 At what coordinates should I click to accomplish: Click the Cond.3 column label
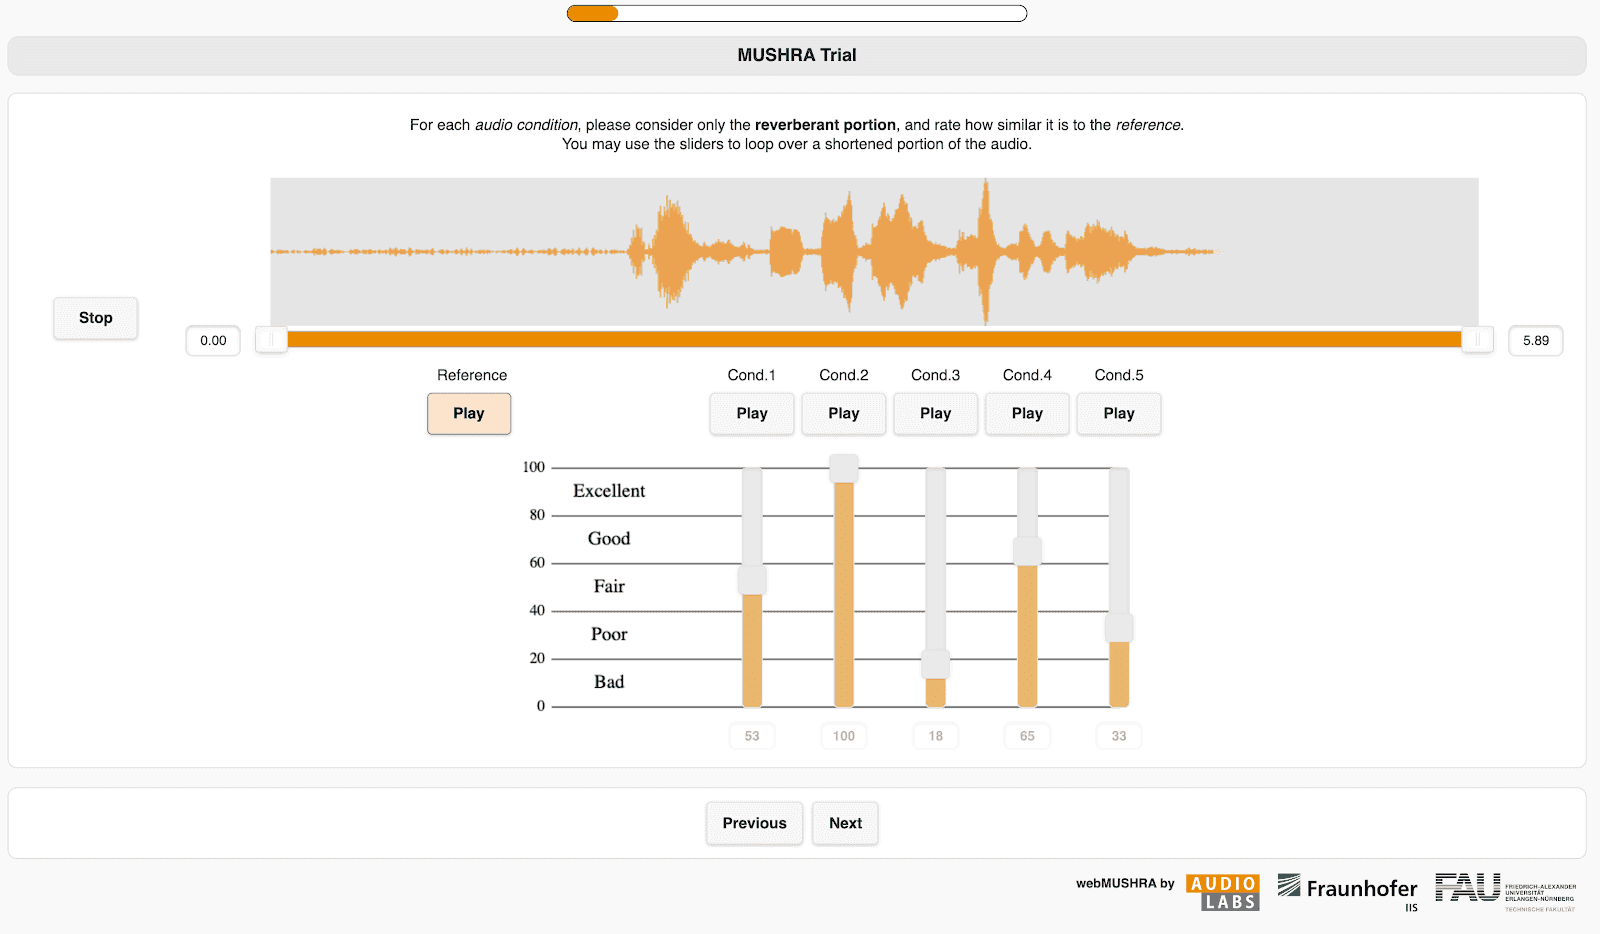pos(936,375)
